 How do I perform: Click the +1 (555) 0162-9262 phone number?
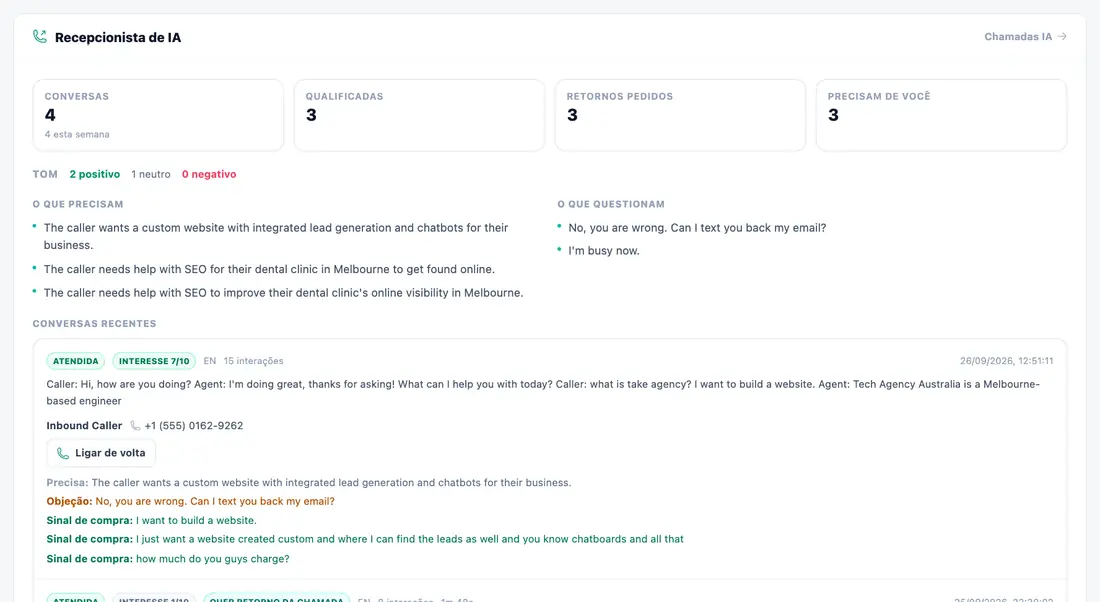coord(194,426)
